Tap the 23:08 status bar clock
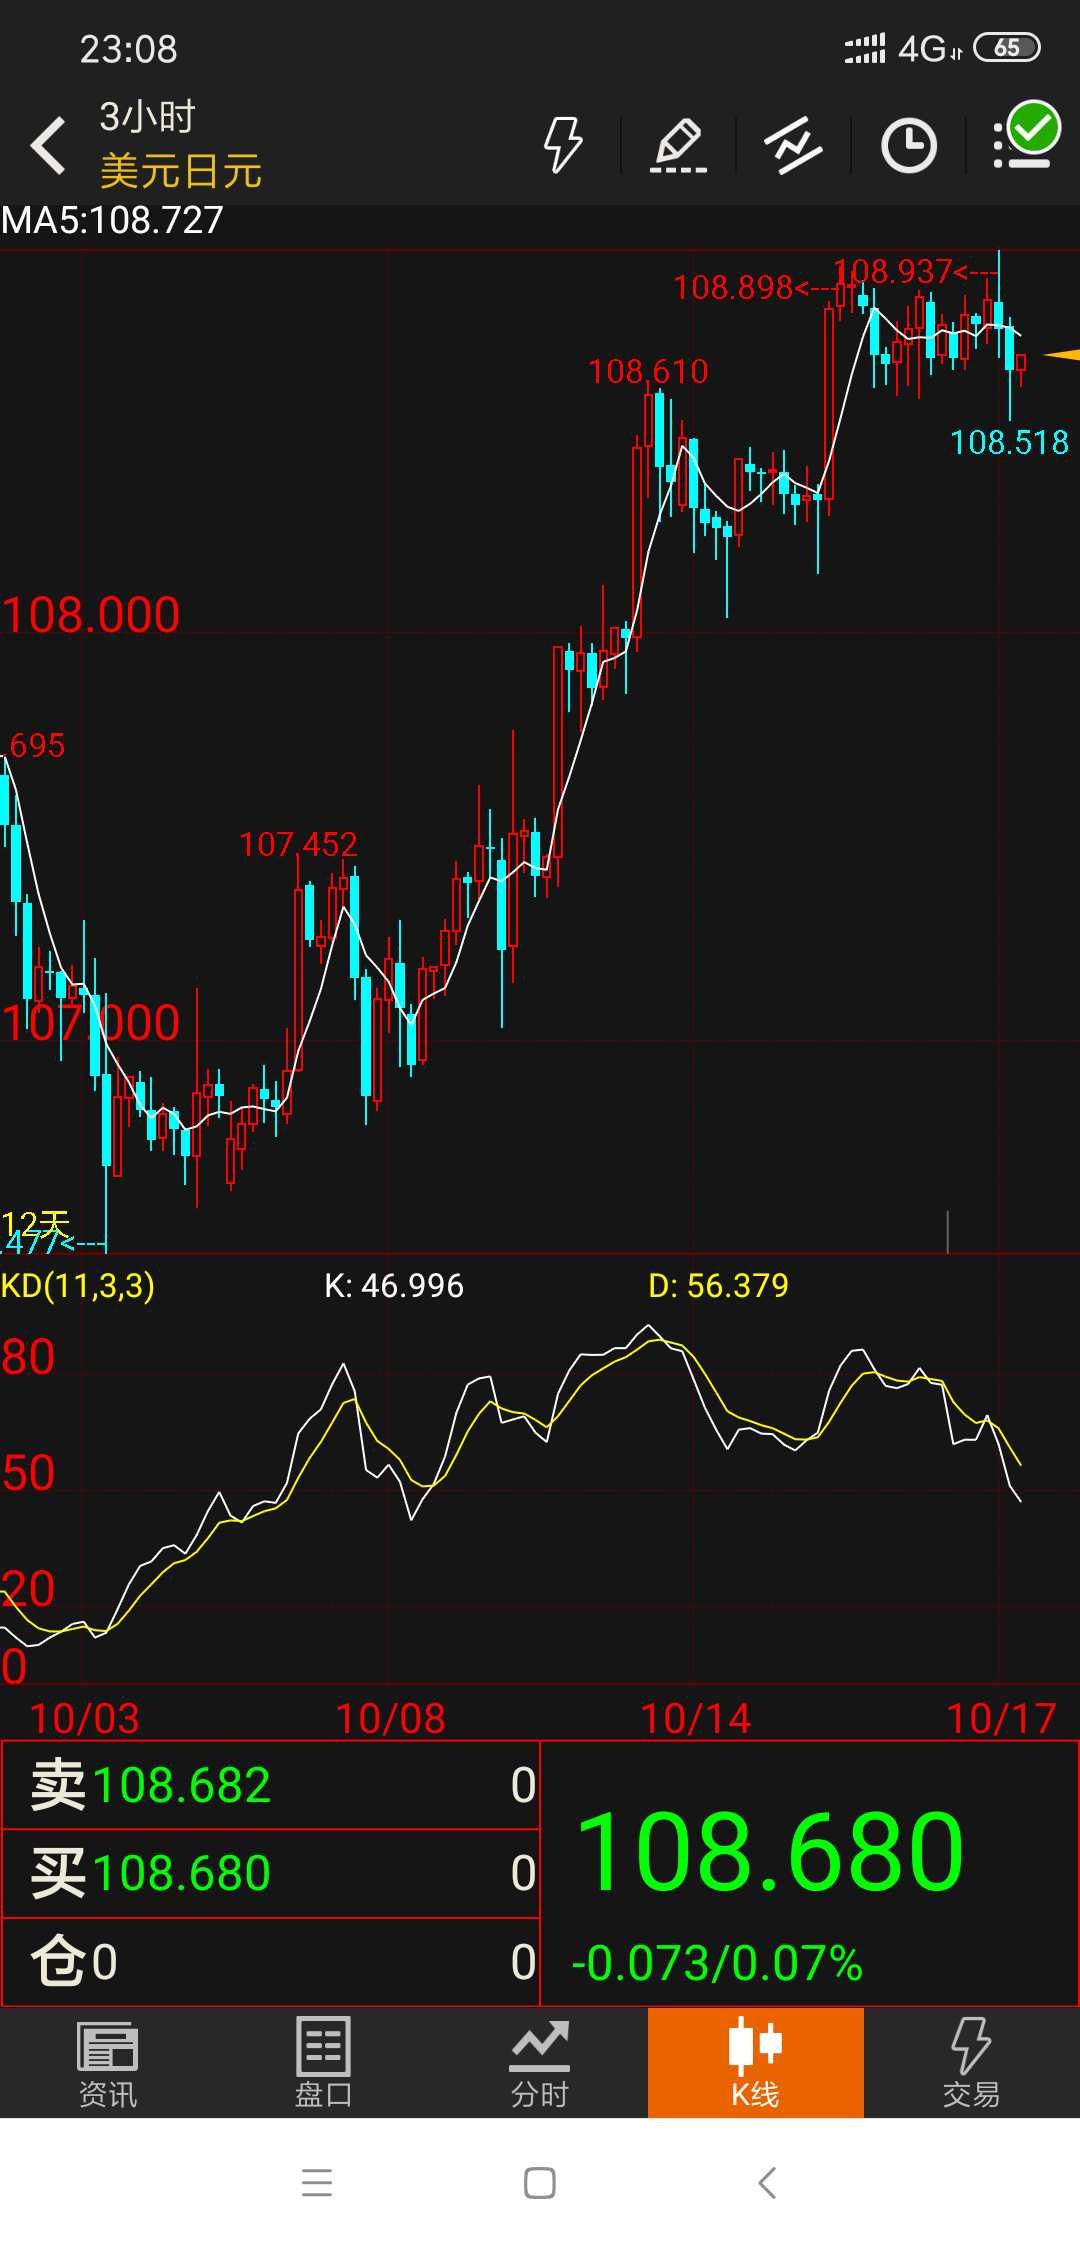 128,49
